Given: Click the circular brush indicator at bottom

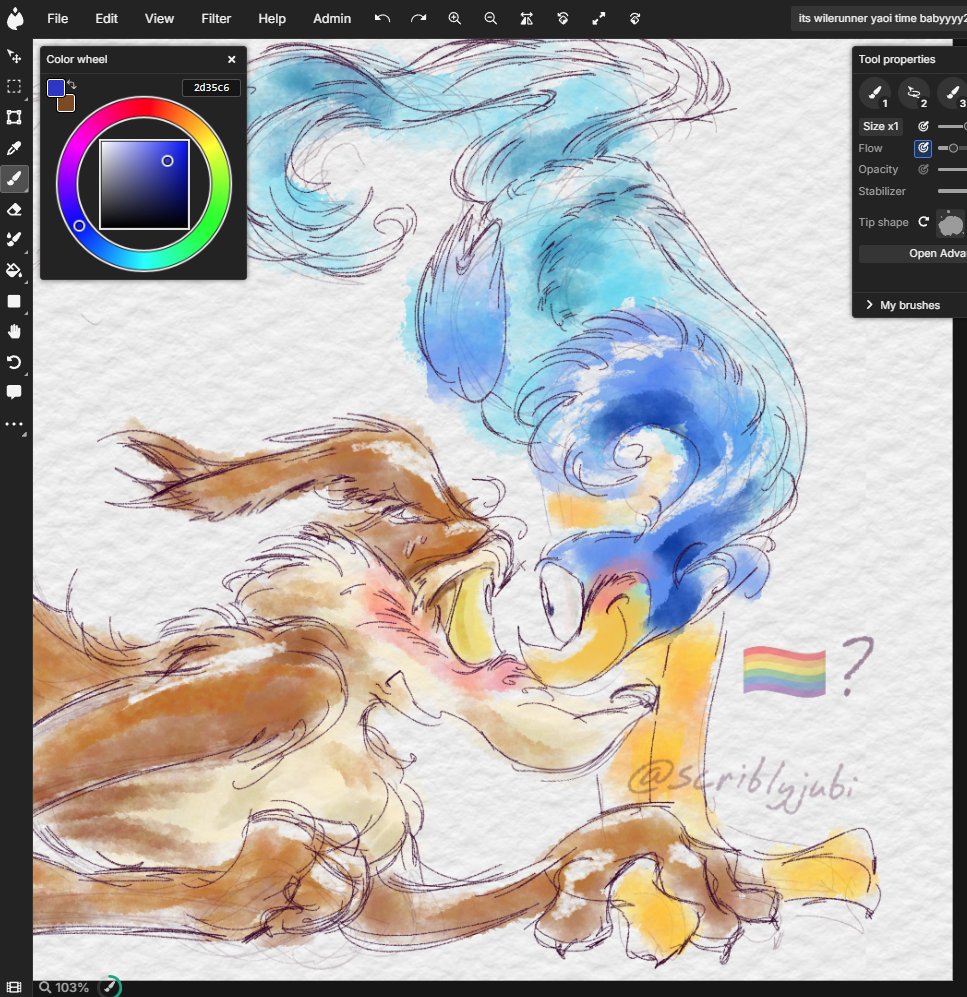Looking at the screenshot, I should pos(110,986).
